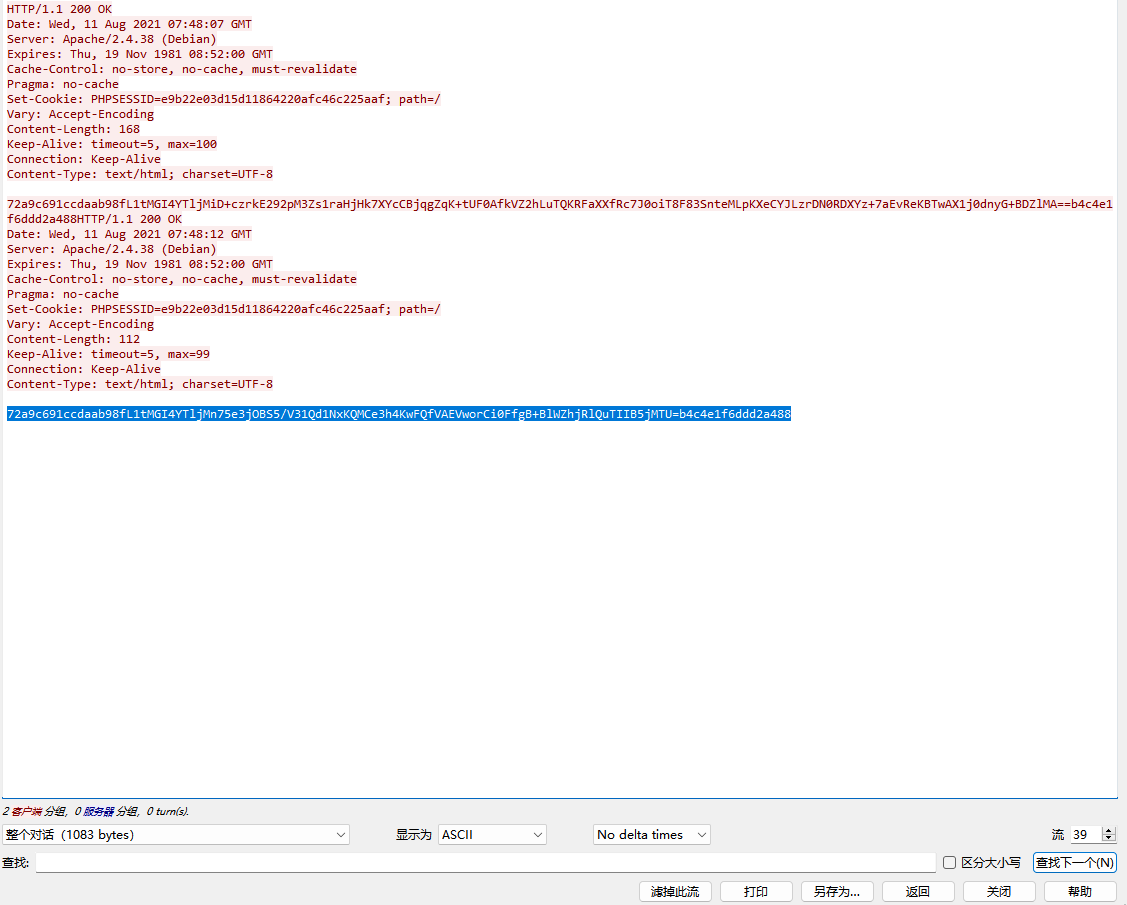
Task: Open 帮助 help button
Action: [x=1079, y=891]
